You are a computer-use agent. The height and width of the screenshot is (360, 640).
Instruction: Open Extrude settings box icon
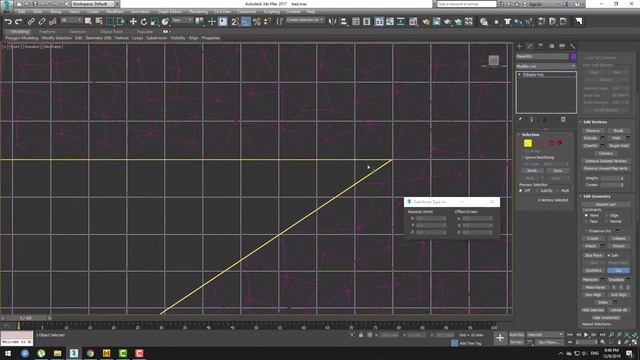click(602, 138)
